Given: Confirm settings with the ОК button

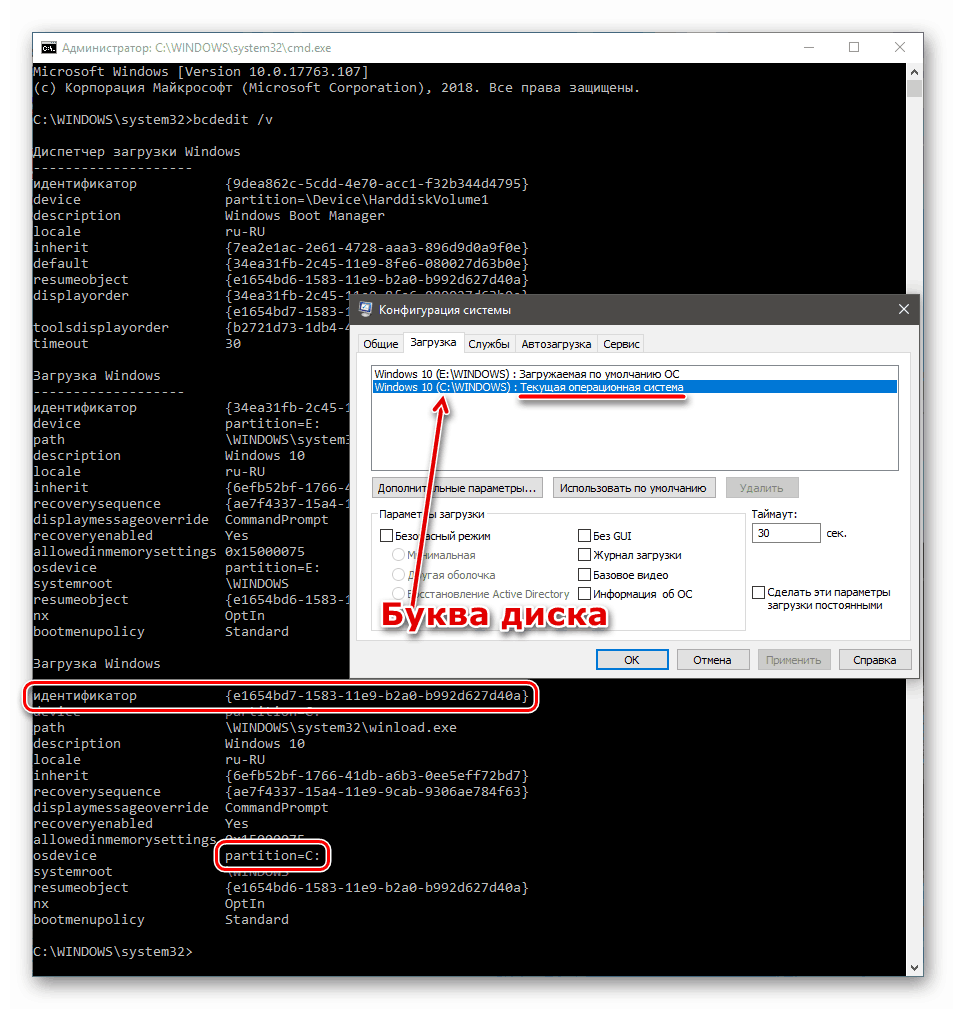Looking at the screenshot, I should (x=632, y=659).
